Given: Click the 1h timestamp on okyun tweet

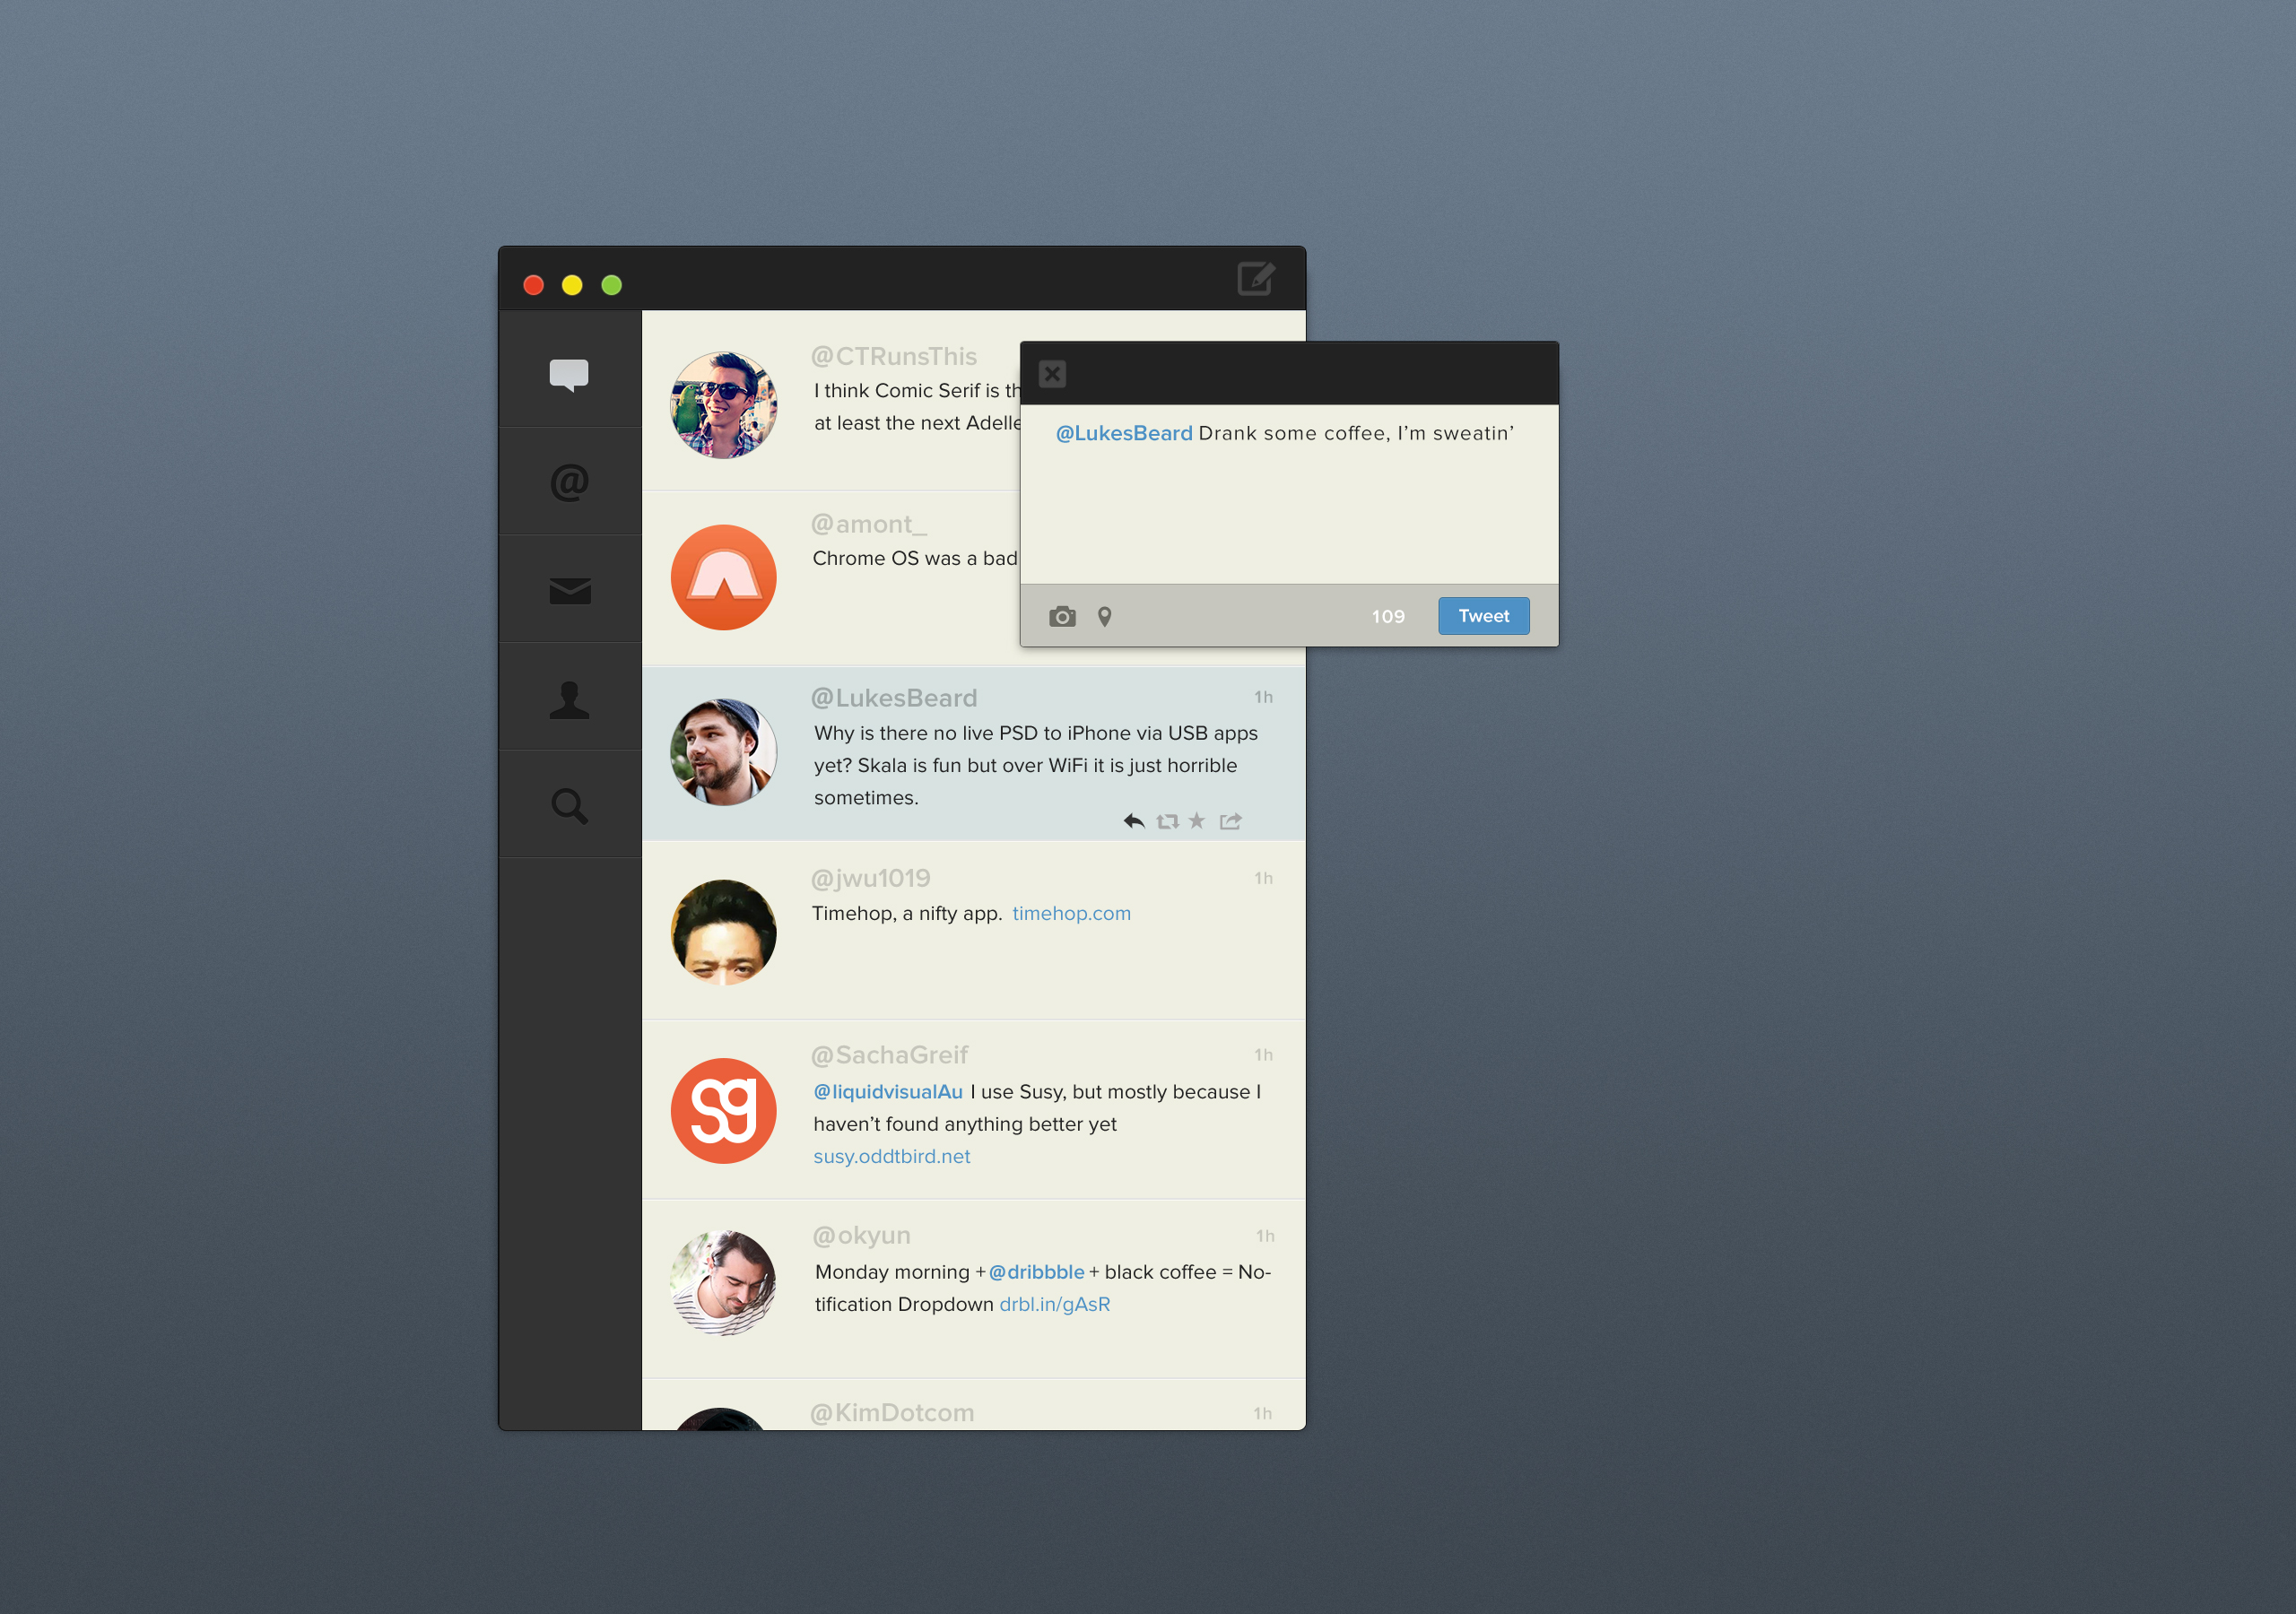Looking at the screenshot, I should (x=1265, y=1236).
